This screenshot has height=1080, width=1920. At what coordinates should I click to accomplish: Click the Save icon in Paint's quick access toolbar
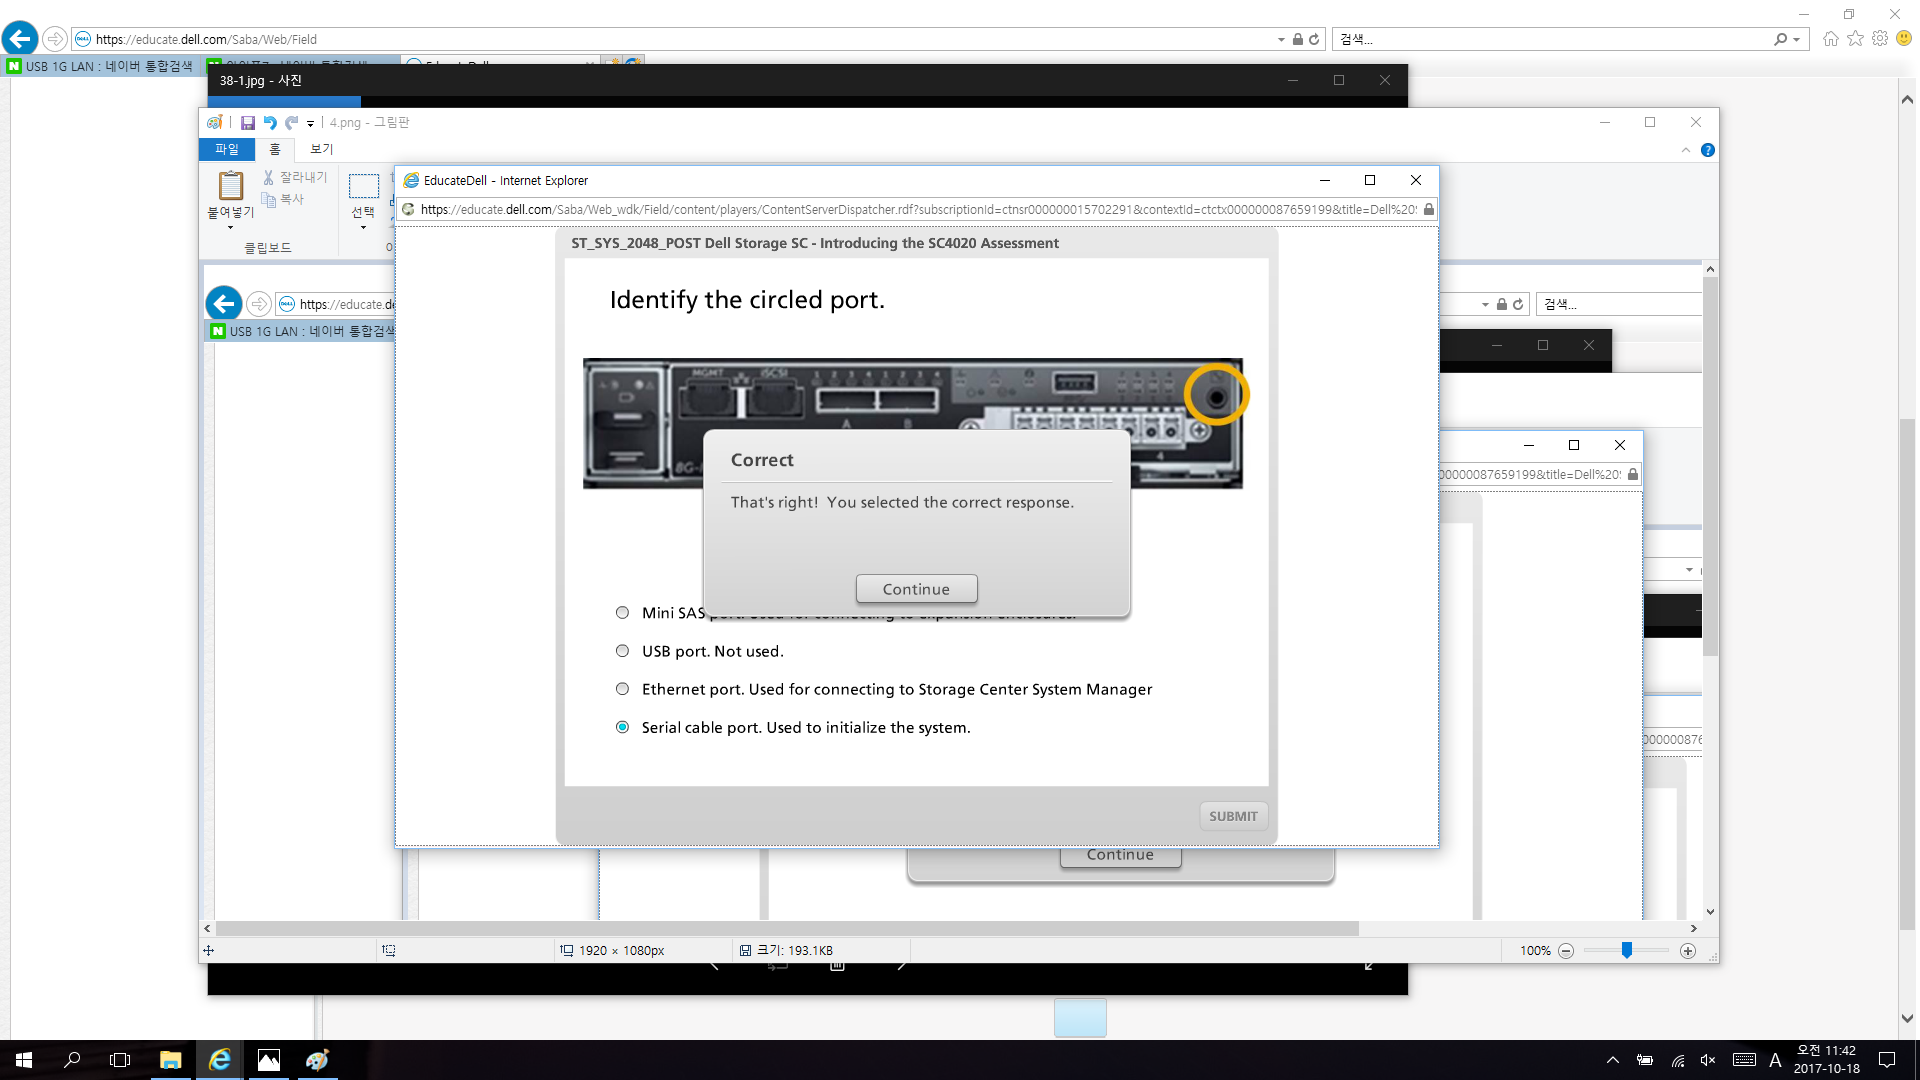tap(247, 123)
